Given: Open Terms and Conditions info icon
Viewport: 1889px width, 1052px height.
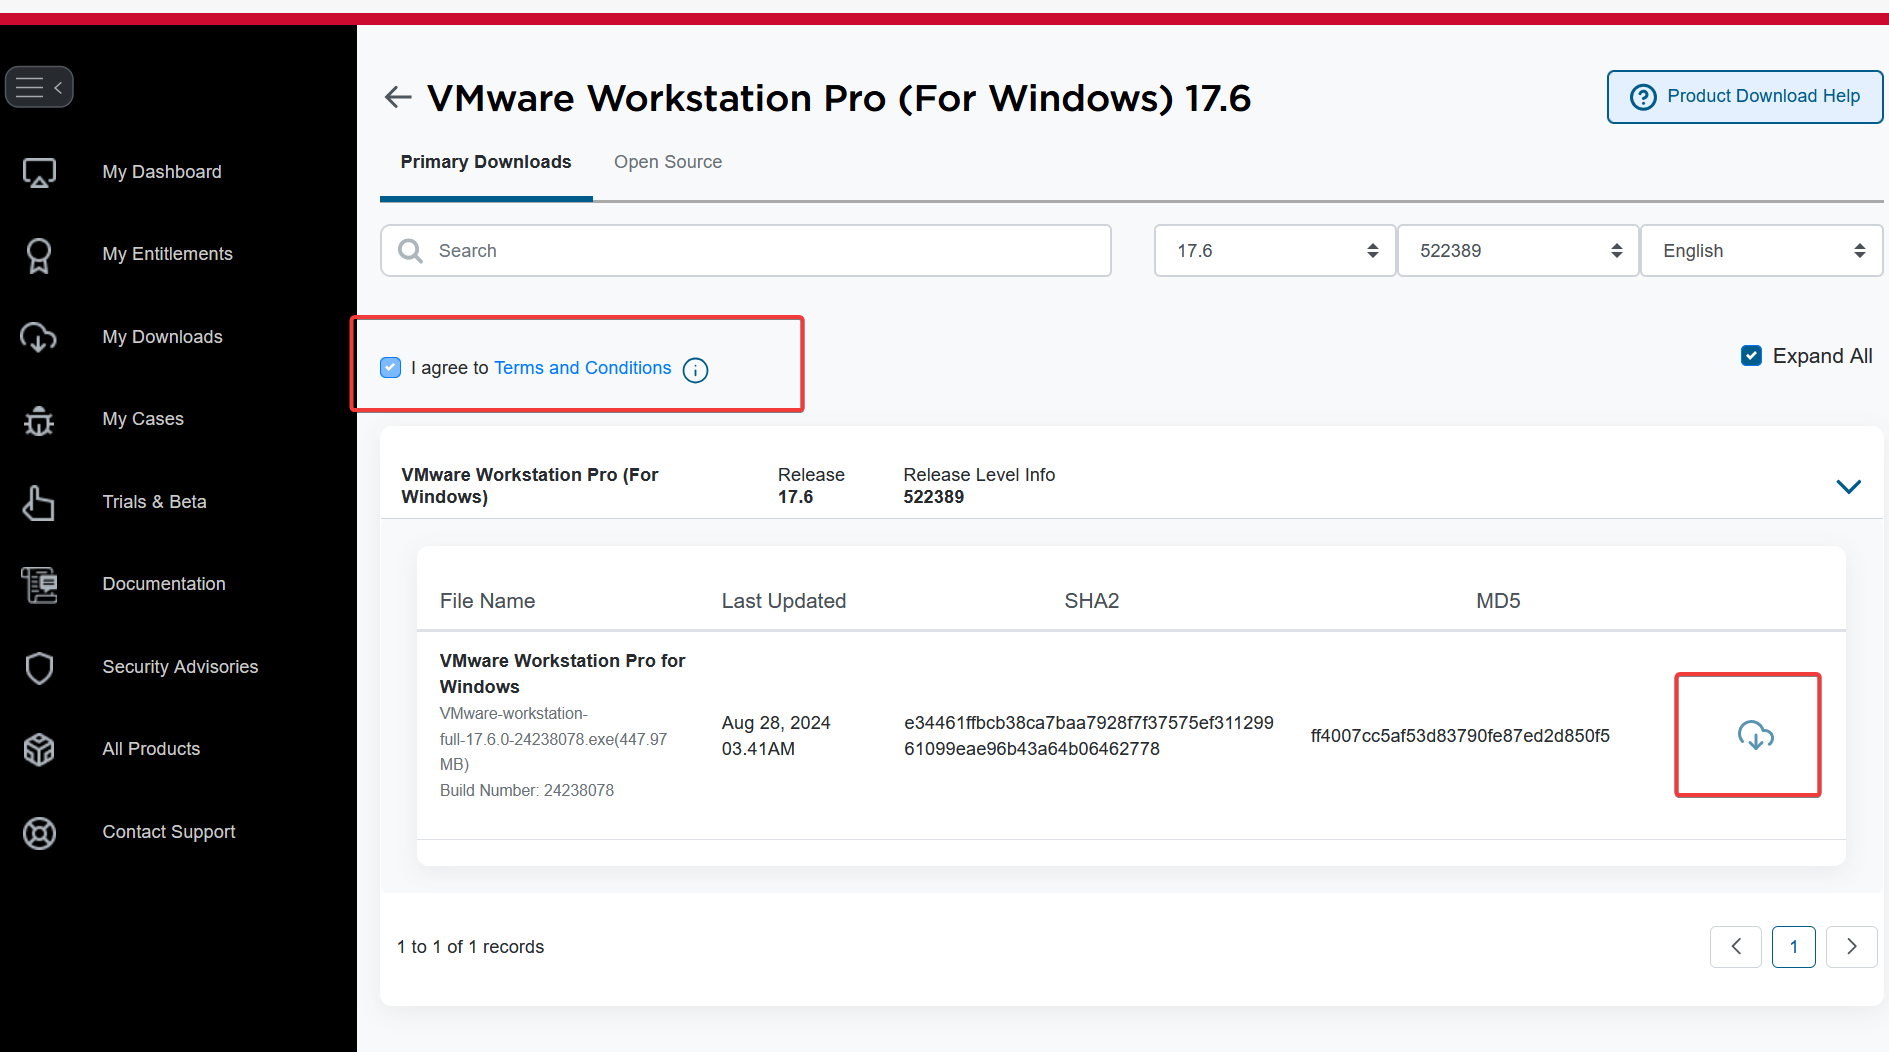Looking at the screenshot, I should (695, 370).
